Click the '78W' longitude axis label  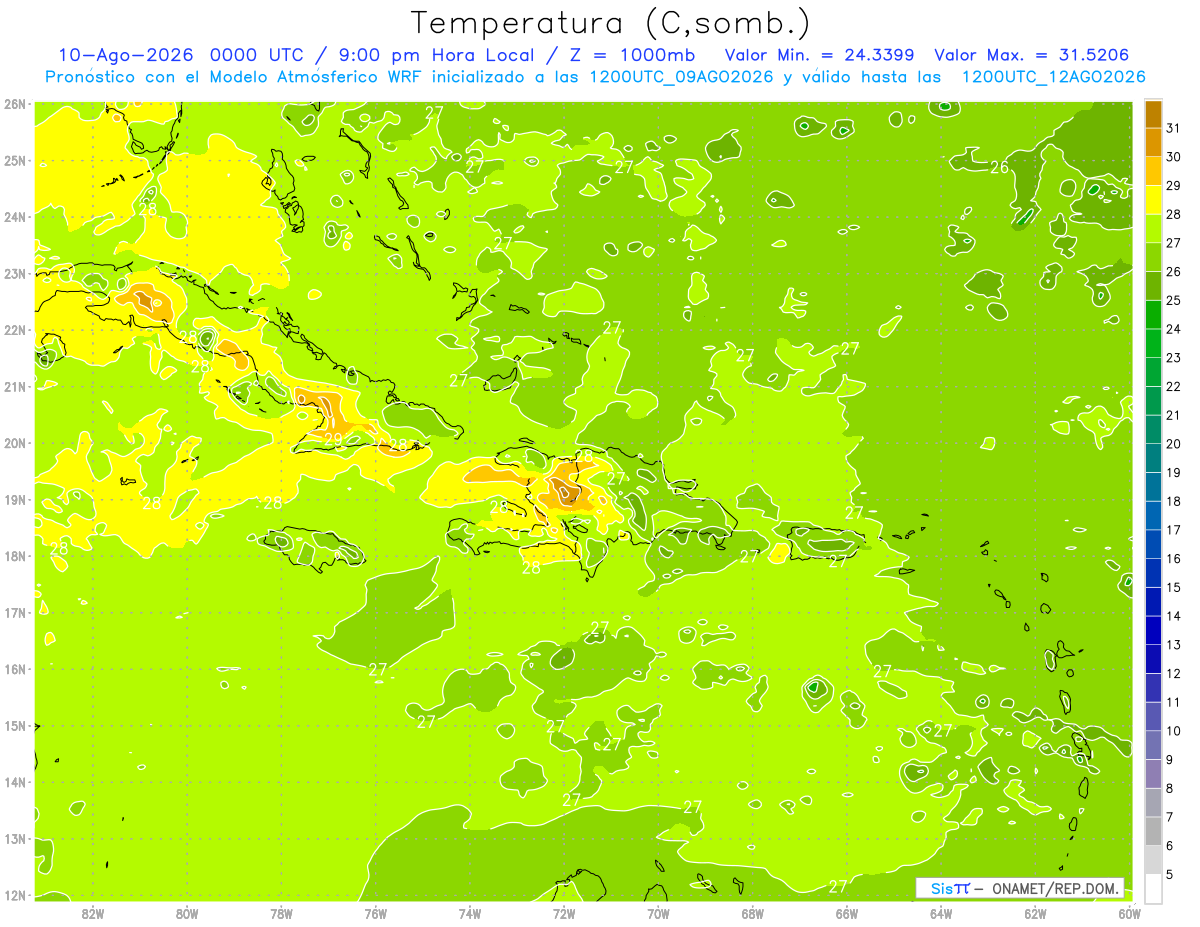(281, 913)
